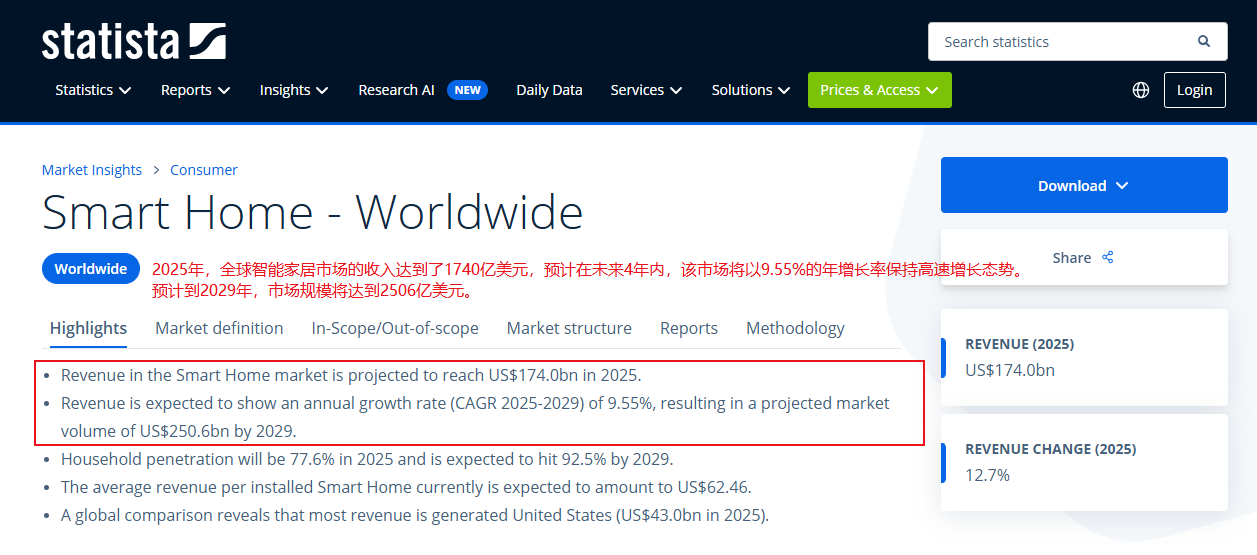This screenshot has width=1257, height=555.
Task: Click the search magnifier icon
Action: click(x=1204, y=42)
